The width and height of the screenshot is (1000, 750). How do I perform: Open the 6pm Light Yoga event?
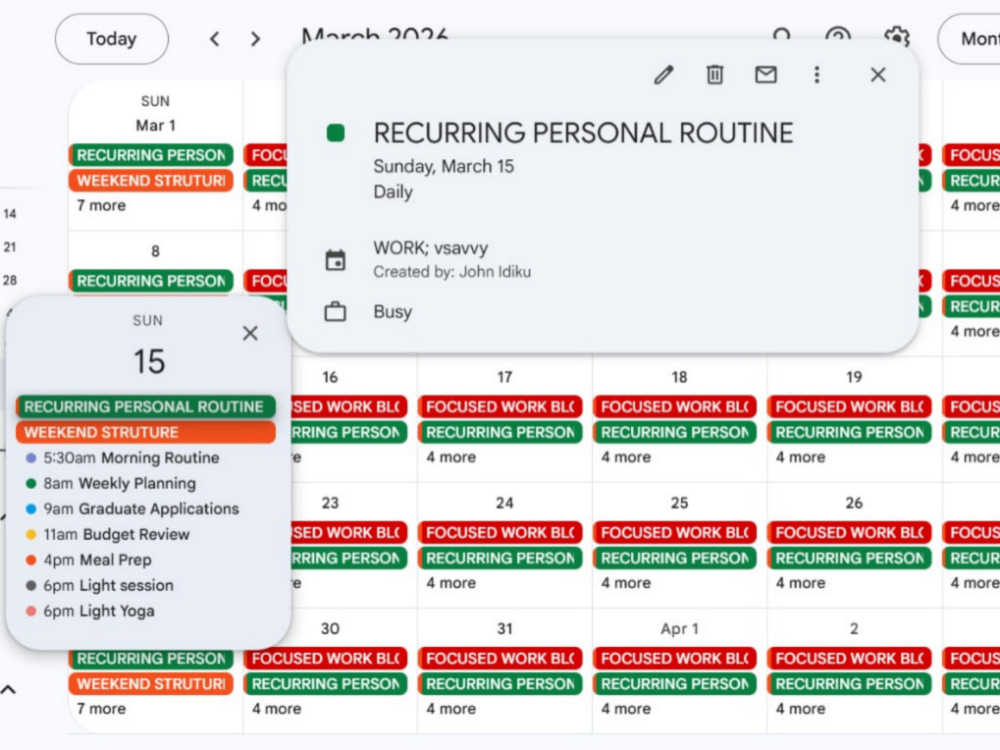click(90, 611)
